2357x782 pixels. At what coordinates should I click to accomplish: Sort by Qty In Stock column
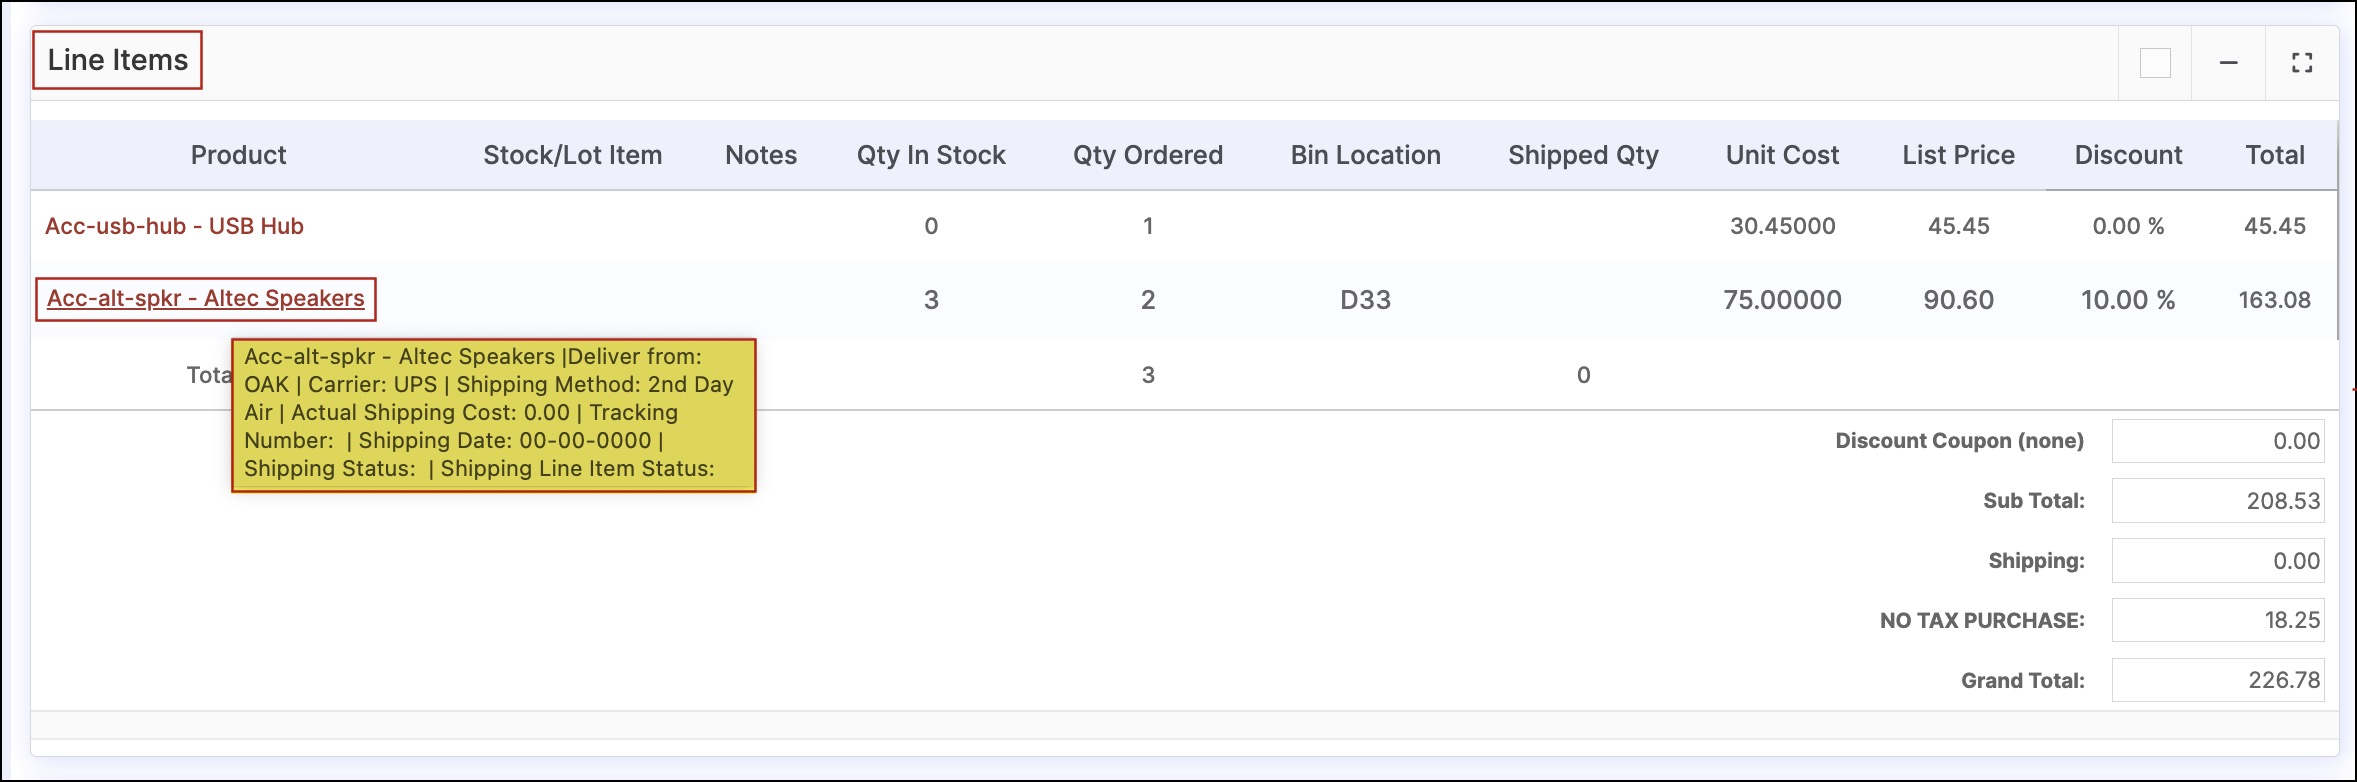[x=931, y=155]
